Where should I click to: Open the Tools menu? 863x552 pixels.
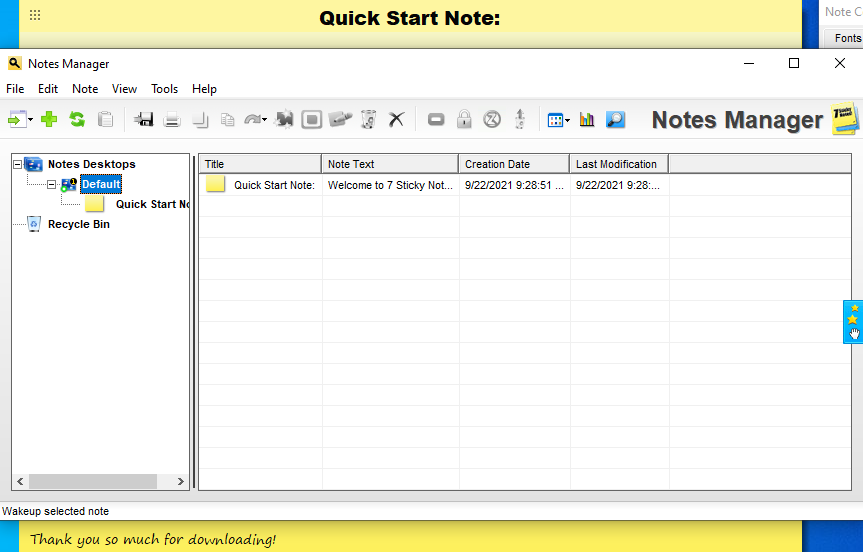(x=164, y=89)
